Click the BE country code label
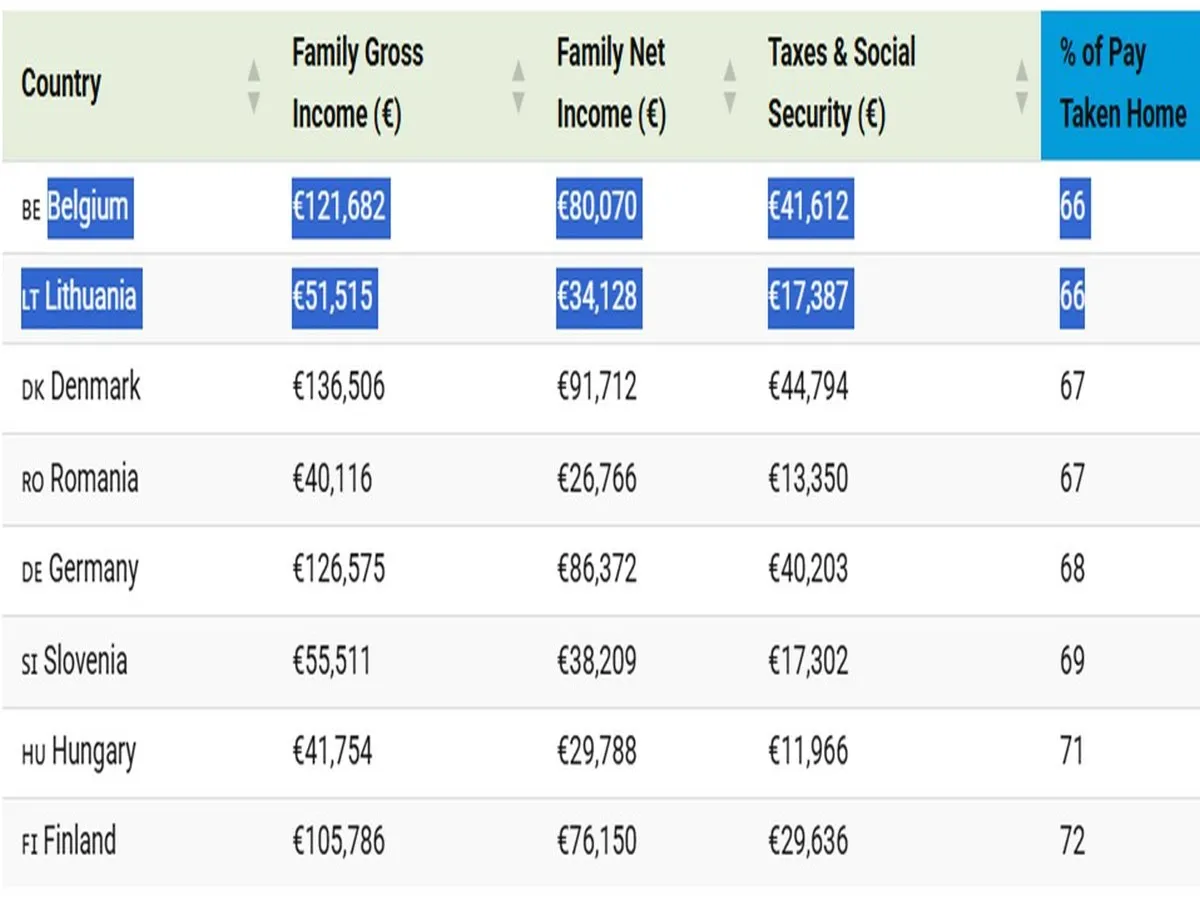Image resolution: width=1200 pixels, height=900 pixels. [31, 211]
